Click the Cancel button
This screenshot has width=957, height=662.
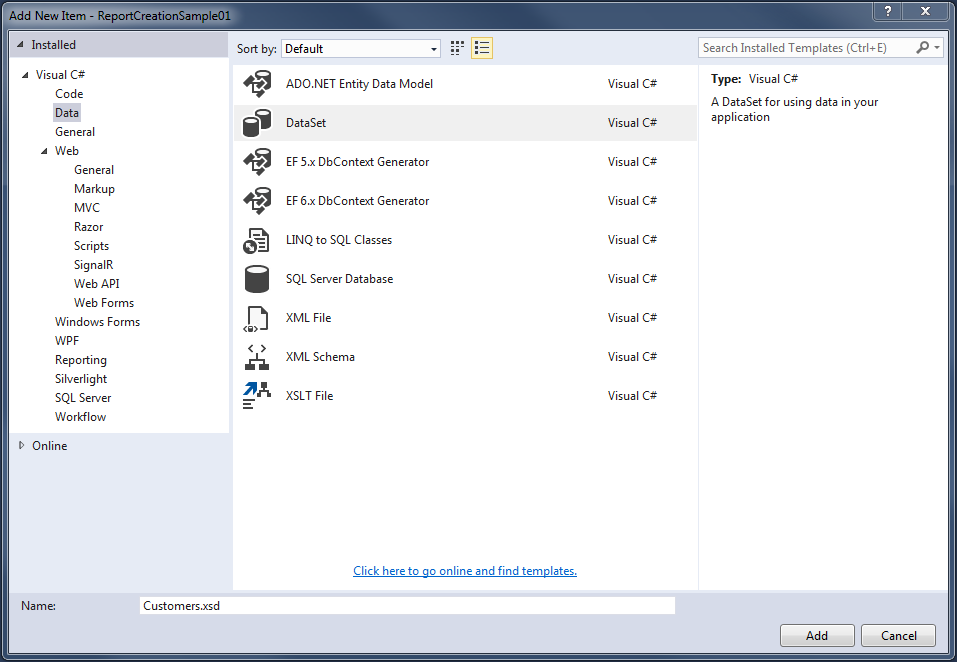click(898, 636)
